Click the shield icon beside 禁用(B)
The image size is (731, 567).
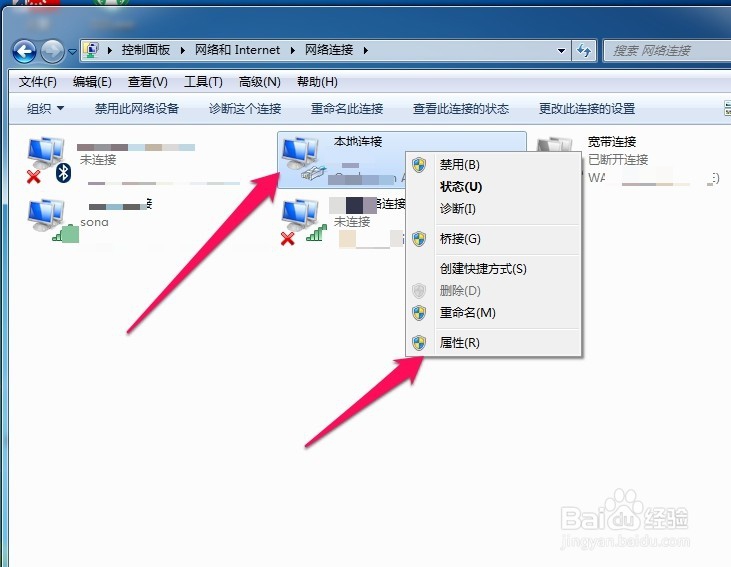(x=419, y=165)
